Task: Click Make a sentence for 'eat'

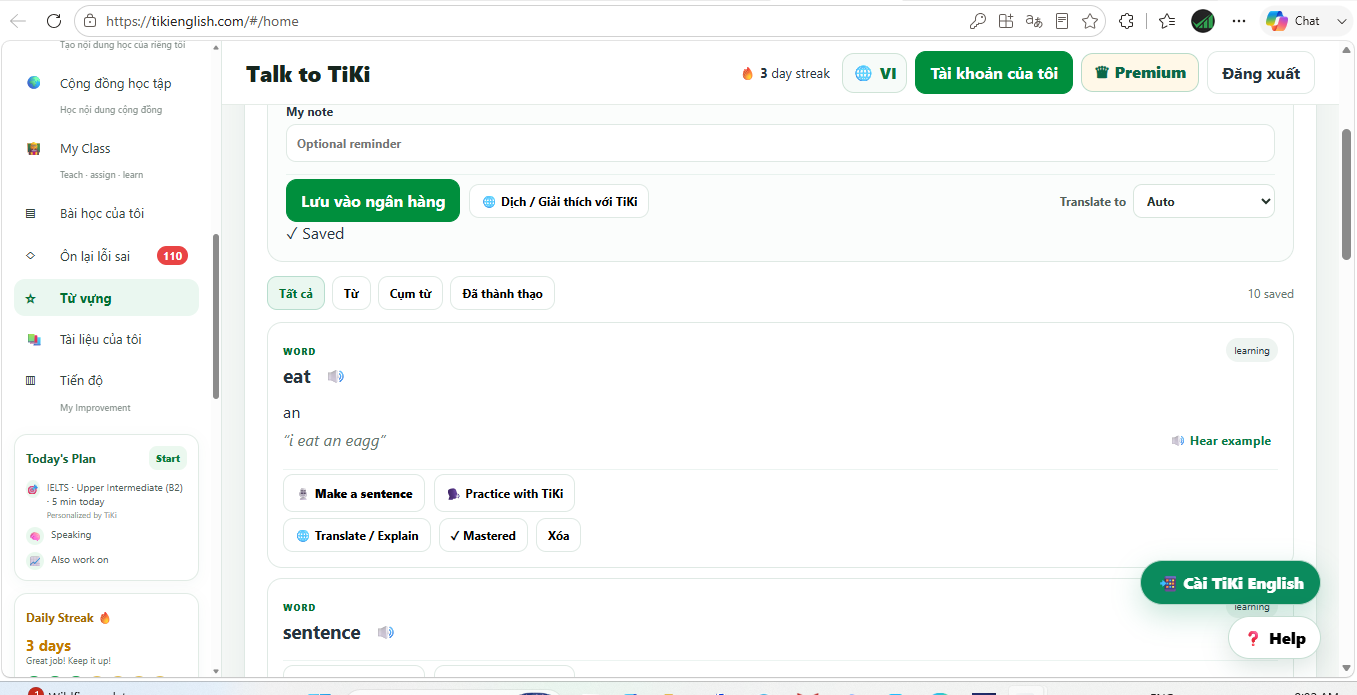Action: [354, 493]
